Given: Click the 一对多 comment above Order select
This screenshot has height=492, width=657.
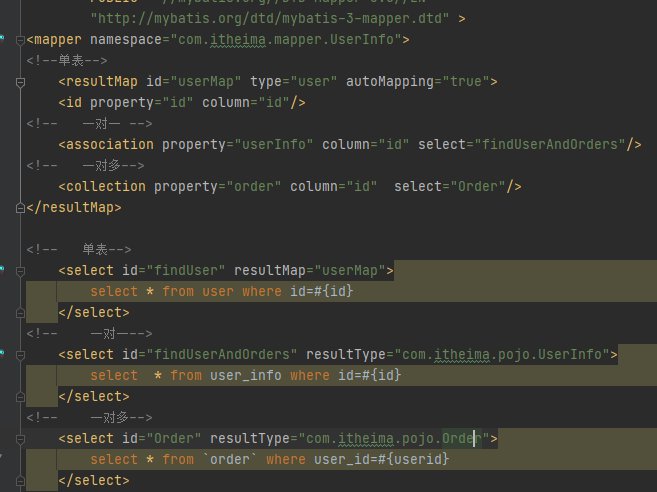Looking at the screenshot, I should [x=89, y=417].
